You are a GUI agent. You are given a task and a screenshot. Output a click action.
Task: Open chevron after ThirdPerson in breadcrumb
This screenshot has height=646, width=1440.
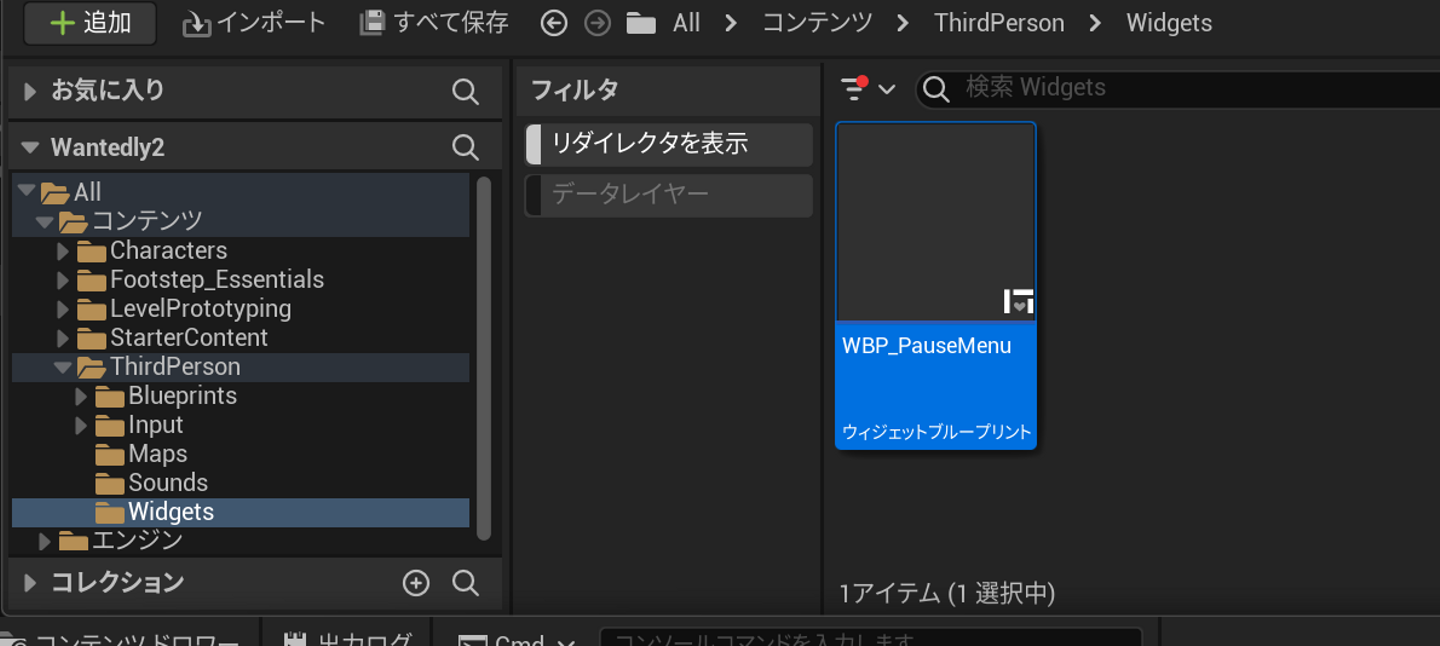1095,23
